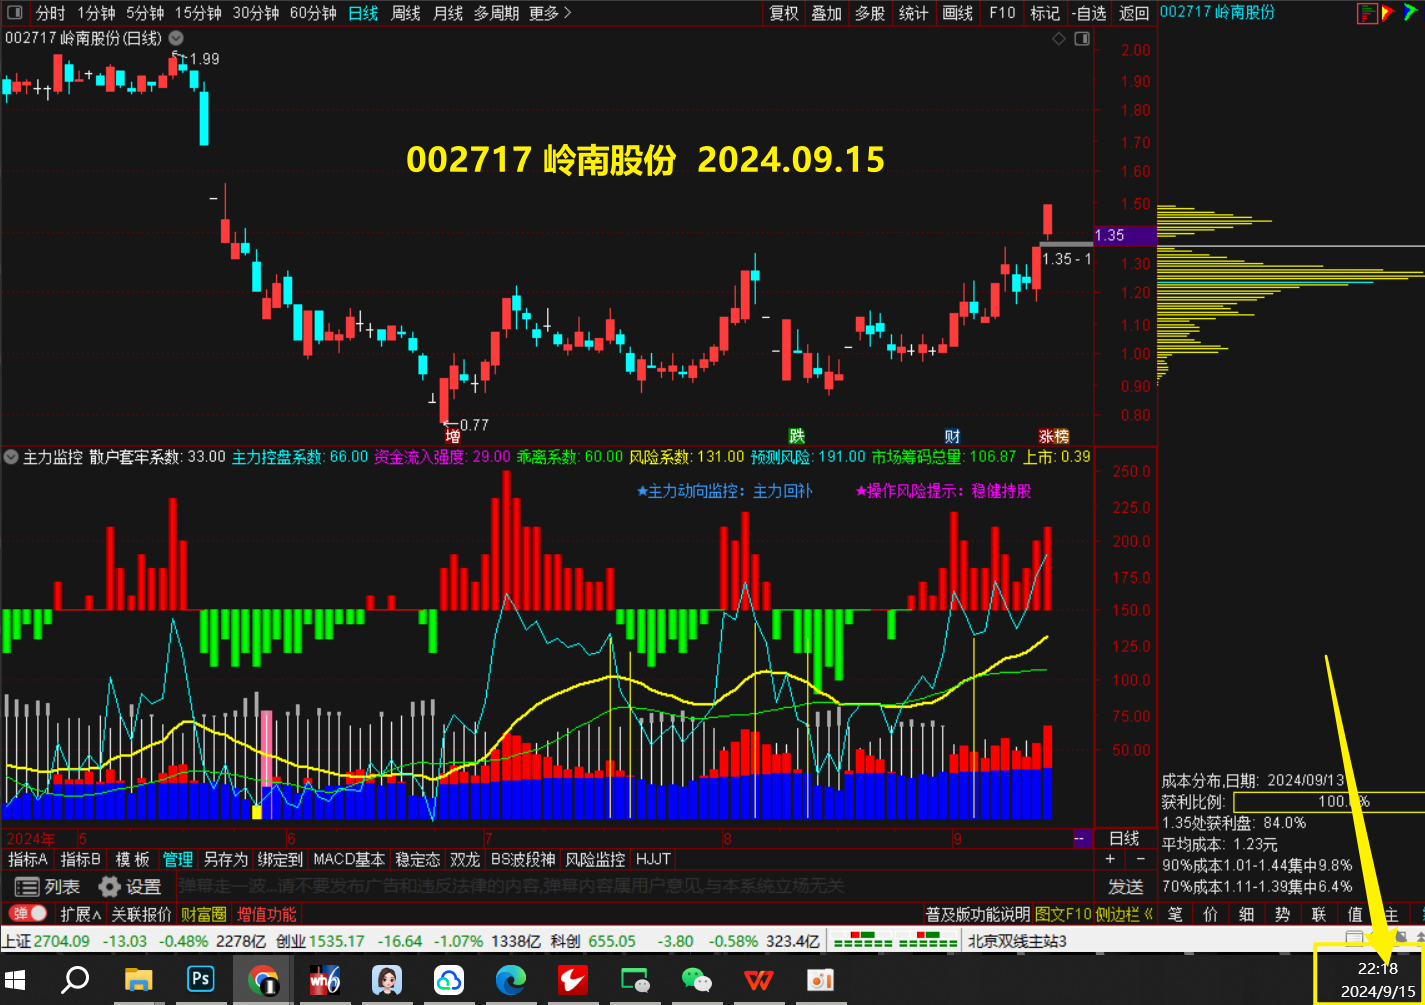Open WPS Office from taskbar
Viewport: 1425px width, 1005px height.
[x=758, y=979]
